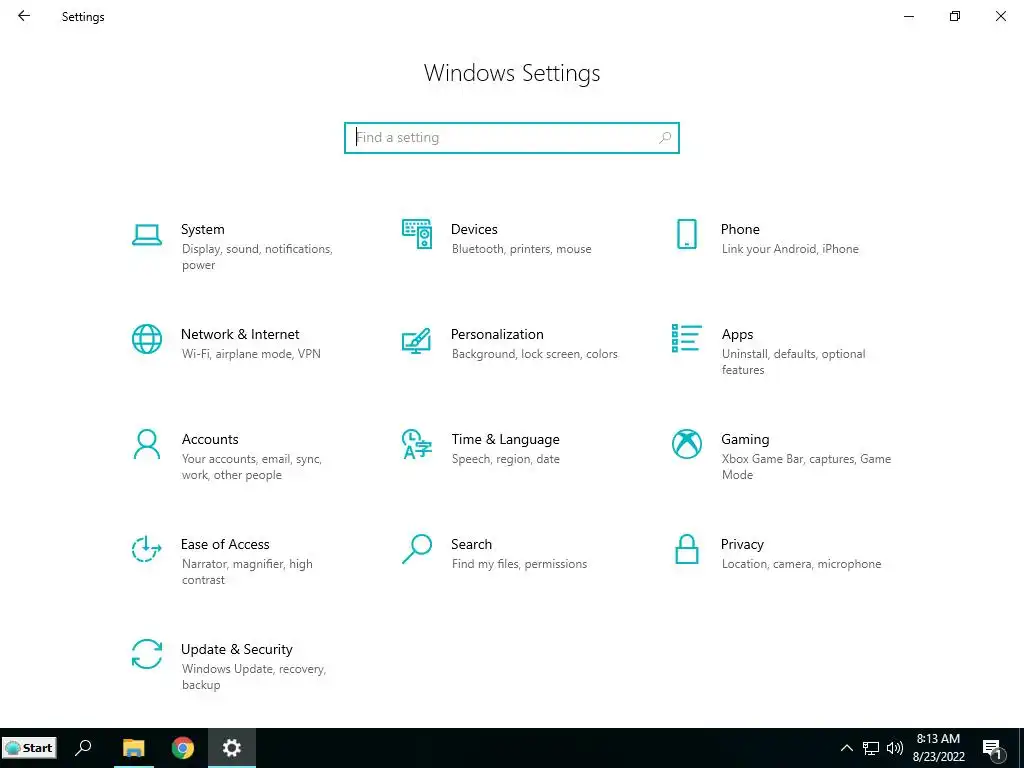
Task: Click 'Location, camera, microphone' description
Action: (x=801, y=564)
